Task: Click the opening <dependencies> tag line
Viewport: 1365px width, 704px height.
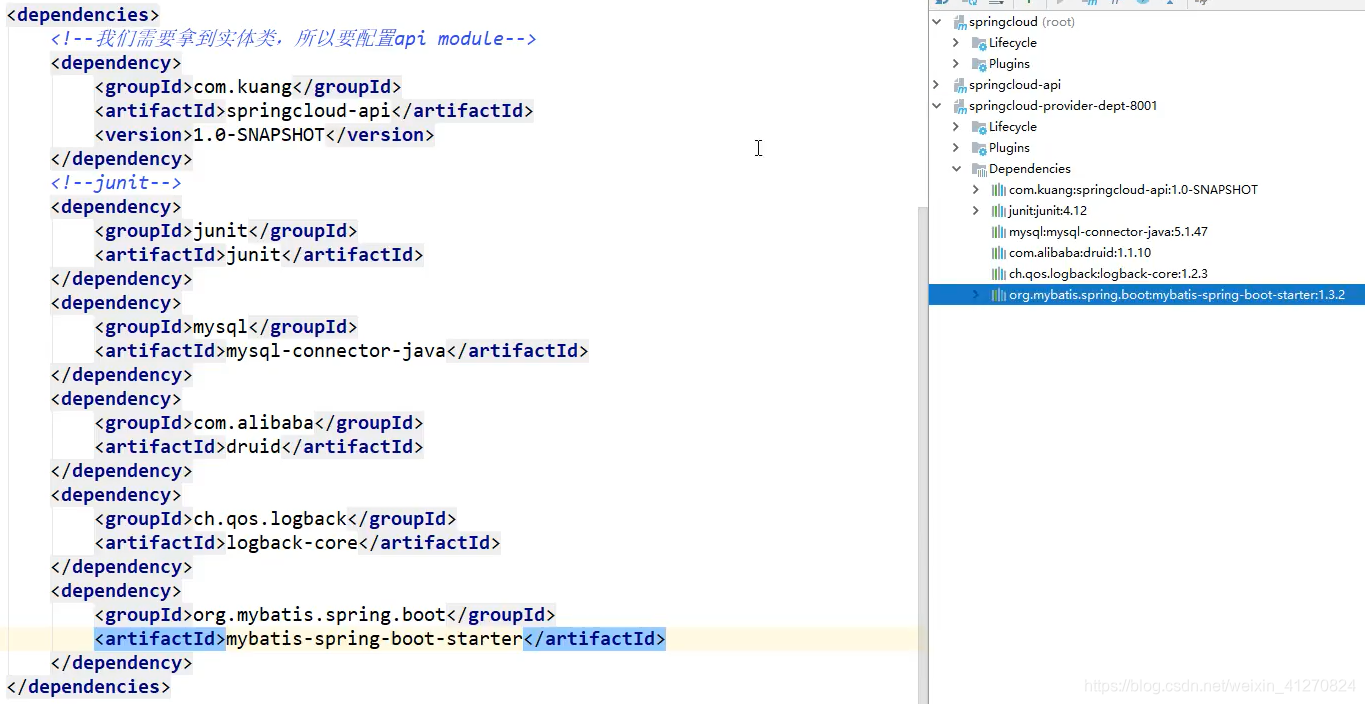Action: coord(83,15)
